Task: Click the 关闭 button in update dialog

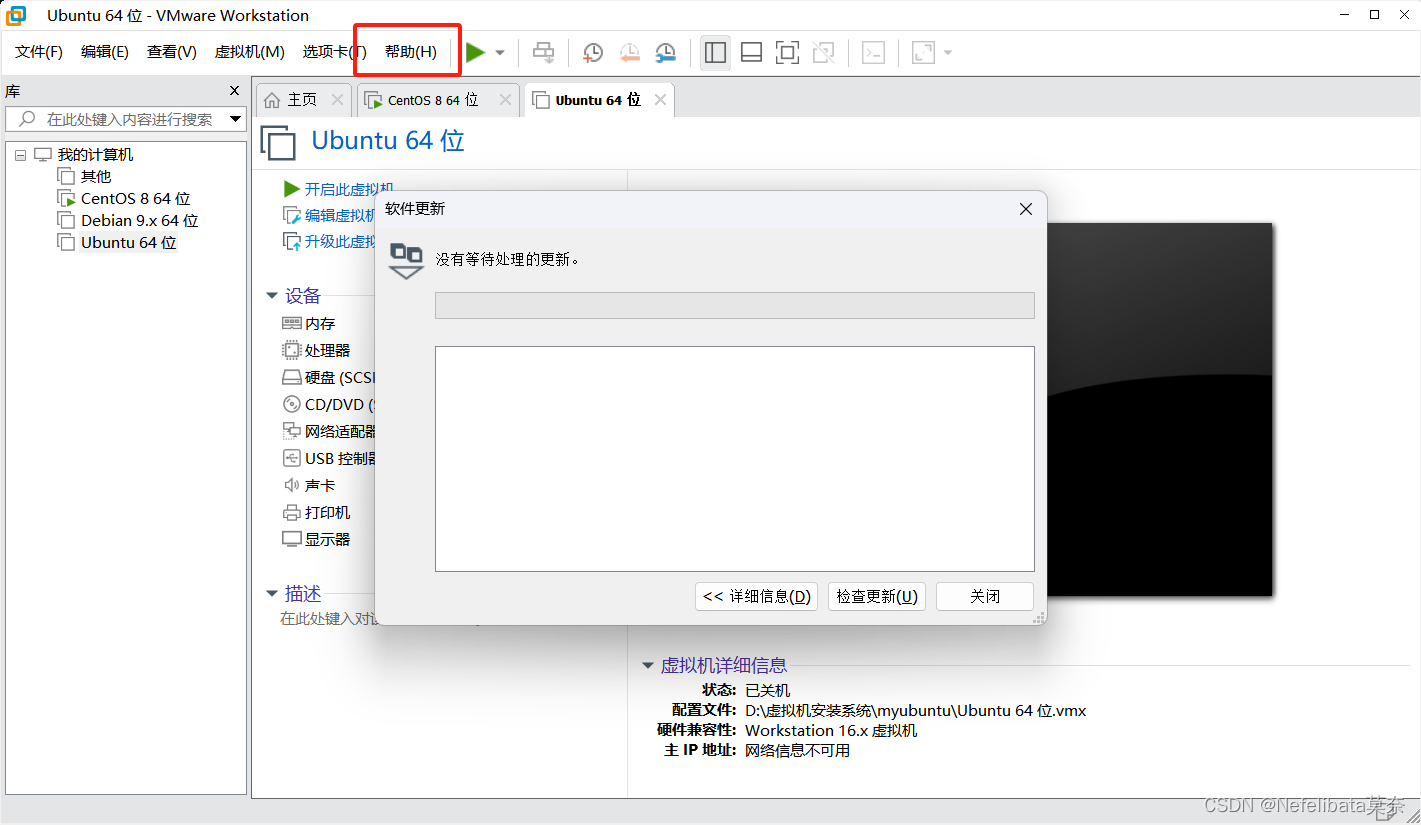Action: pos(985,597)
